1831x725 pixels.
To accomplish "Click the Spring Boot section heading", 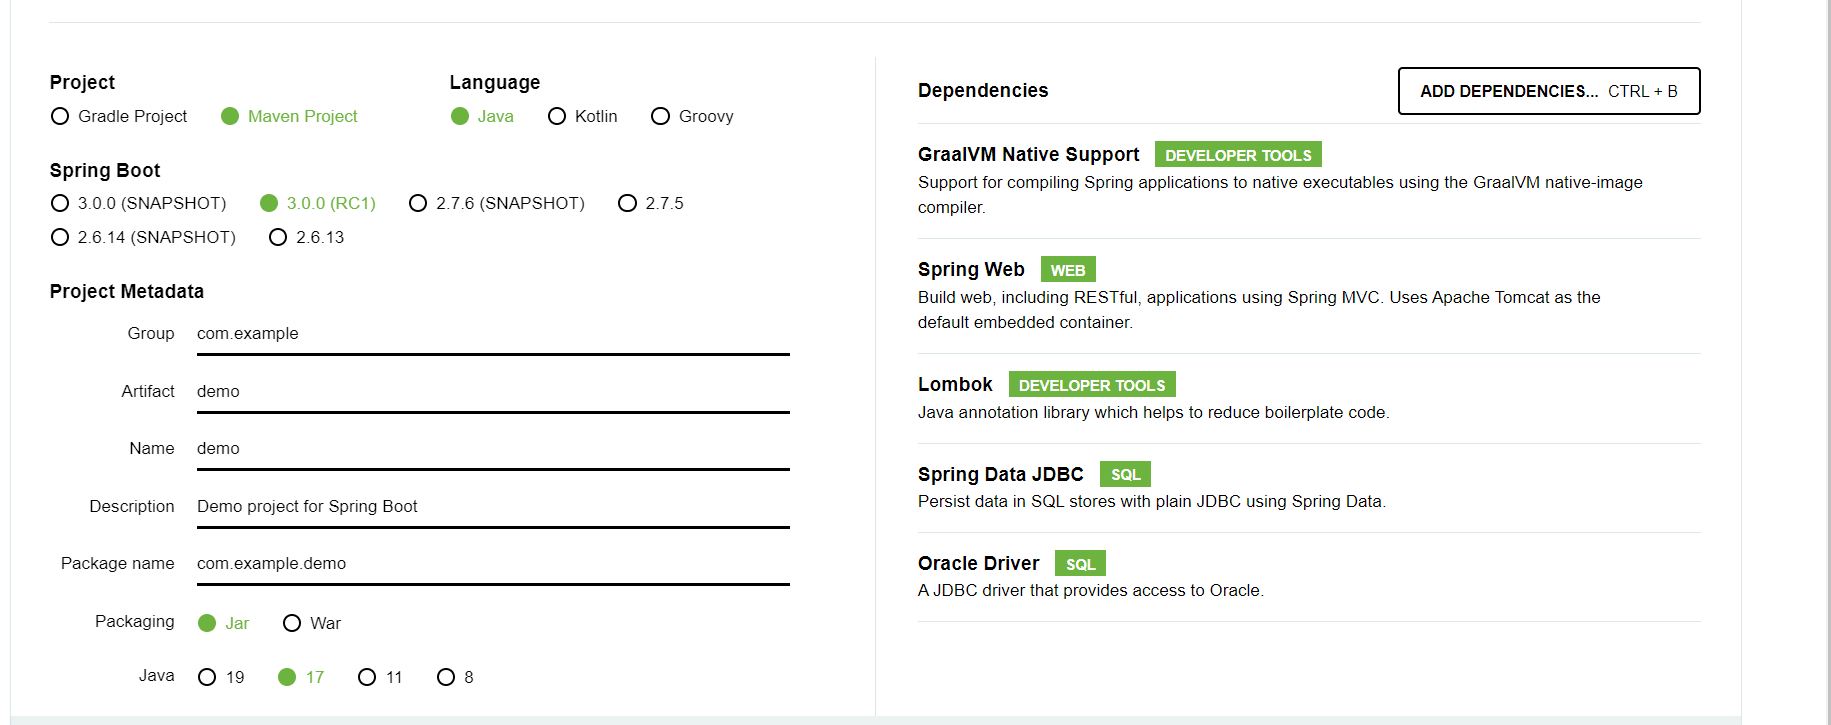I will tap(105, 170).
